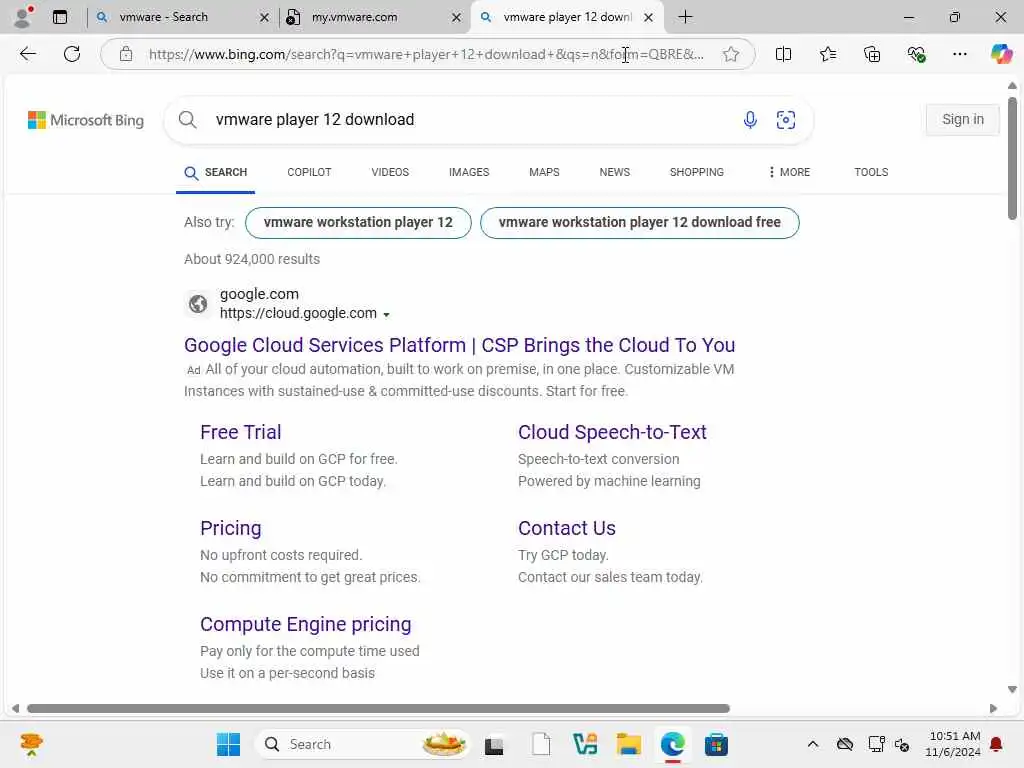The height and width of the screenshot is (768, 1024).
Task: Click the Windows taskbar Search box
Action: (363, 744)
